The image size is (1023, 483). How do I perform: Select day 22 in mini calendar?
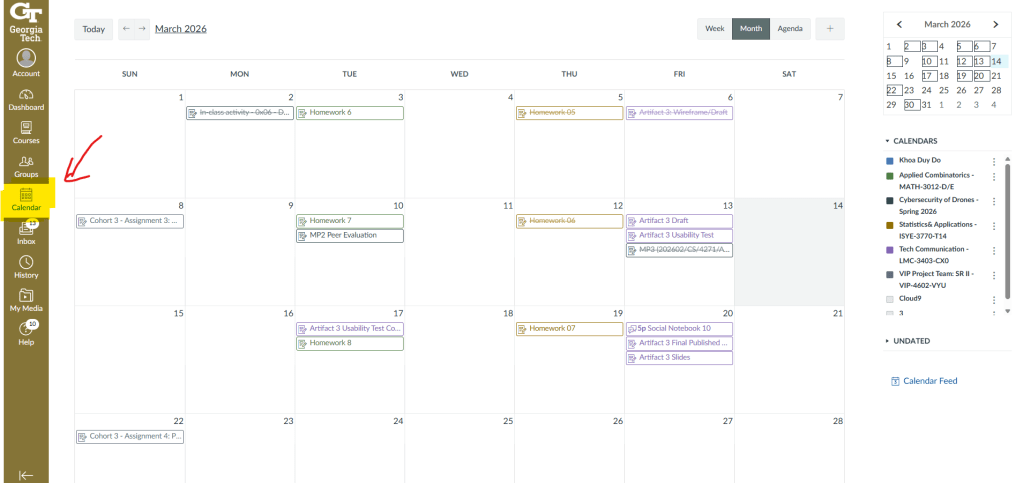click(892, 91)
